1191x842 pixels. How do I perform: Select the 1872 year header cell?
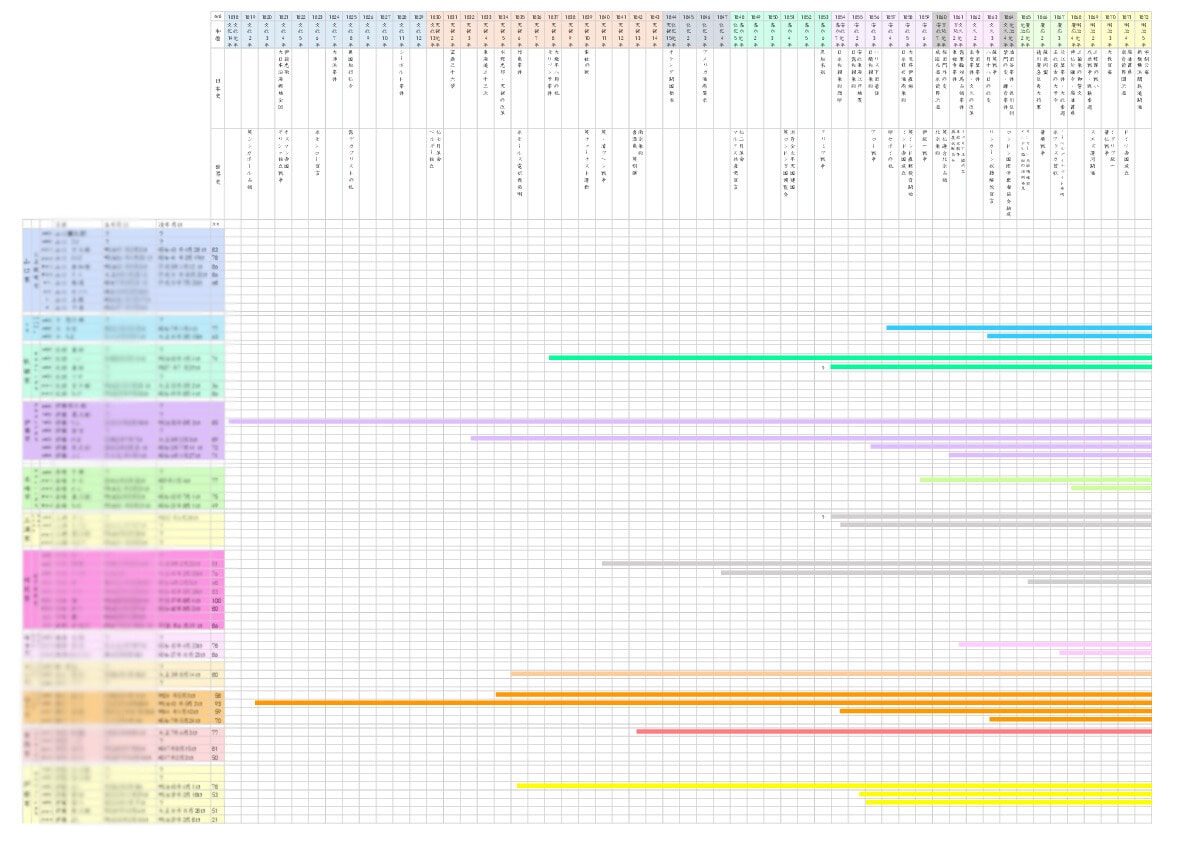1143,16
